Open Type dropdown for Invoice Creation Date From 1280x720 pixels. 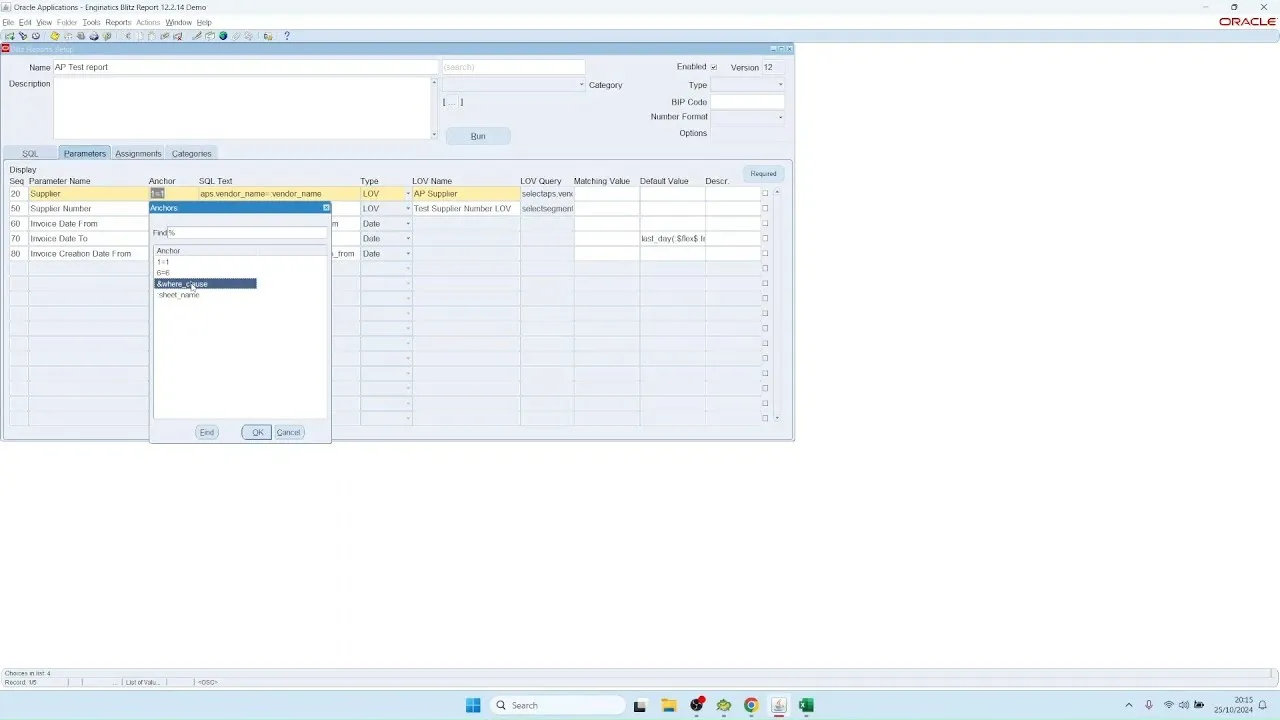click(x=408, y=254)
